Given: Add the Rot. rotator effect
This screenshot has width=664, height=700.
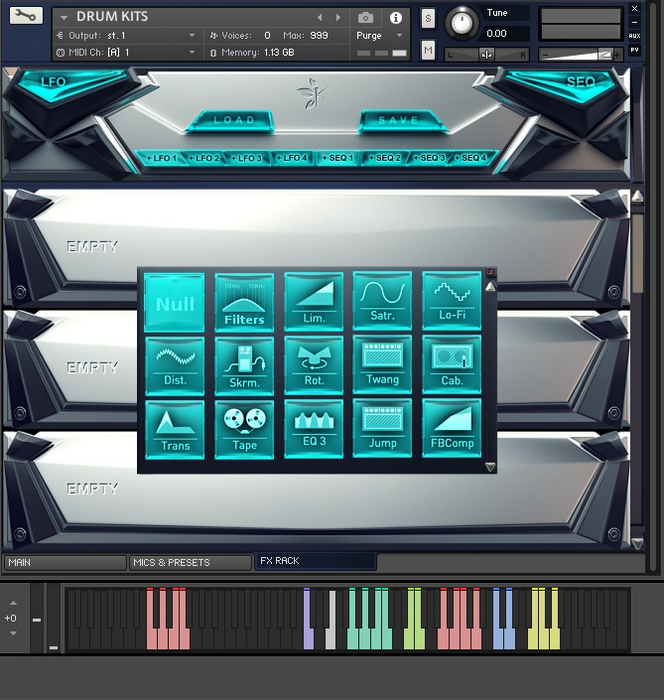Looking at the screenshot, I should (313, 365).
